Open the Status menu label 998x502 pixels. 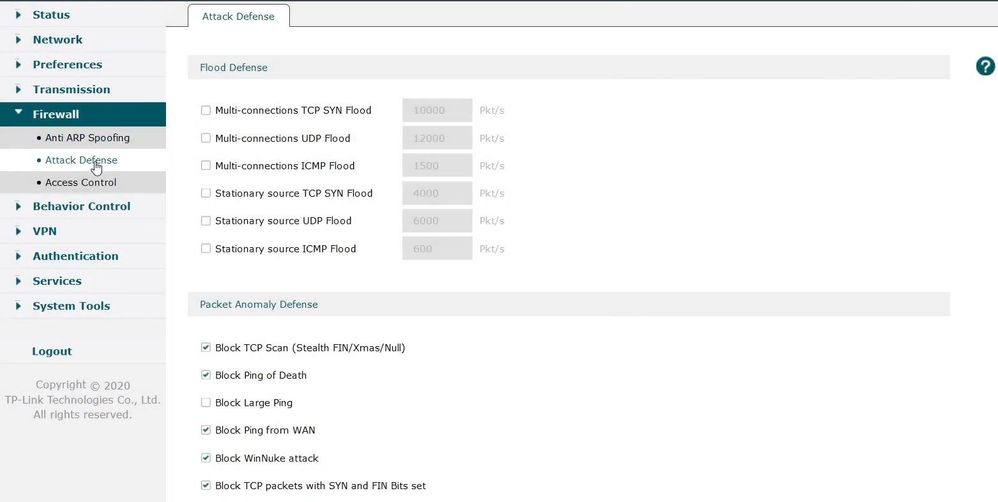tap(52, 15)
